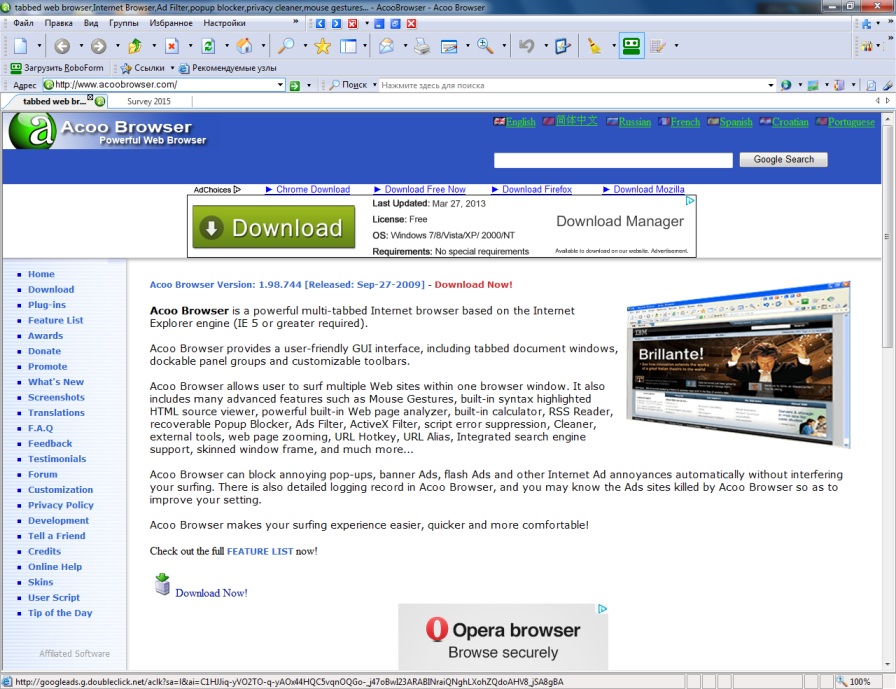The height and width of the screenshot is (689, 896).
Task: Click the green Download ad button
Action: point(274,227)
